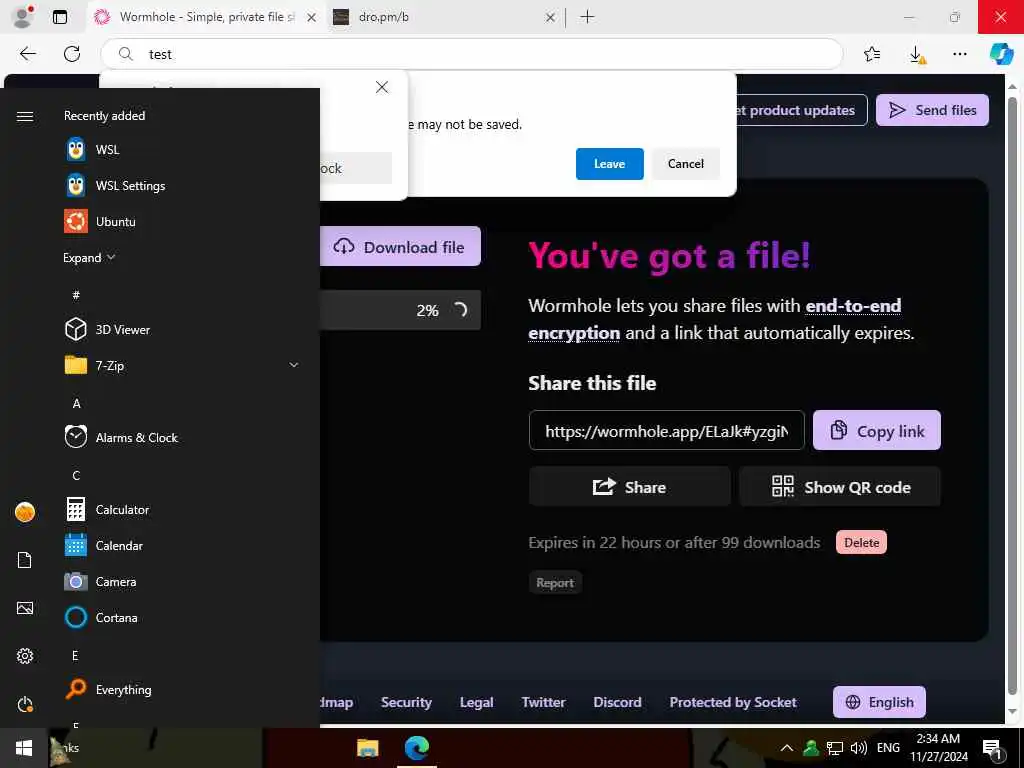Click the product updates button
This screenshot has height=768, width=1024.
tap(801, 110)
